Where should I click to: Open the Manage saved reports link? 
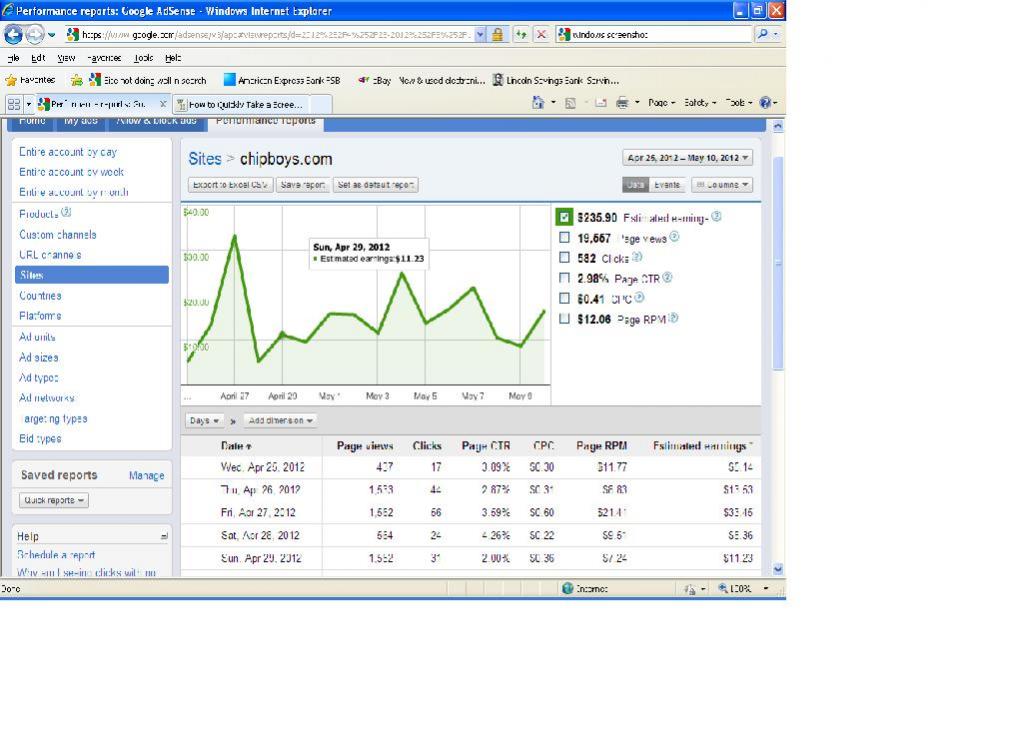(x=146, y=475)
